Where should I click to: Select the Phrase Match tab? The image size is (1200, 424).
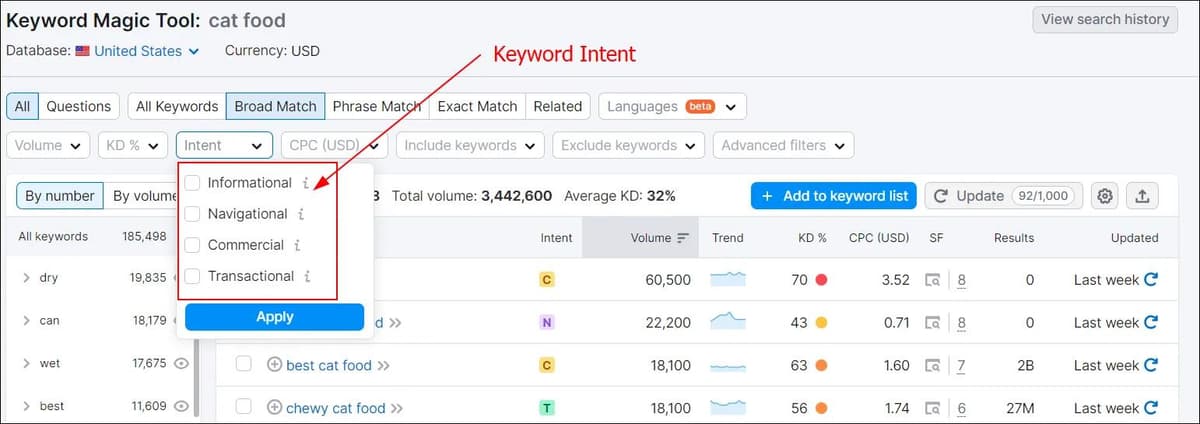pos(377,106)
